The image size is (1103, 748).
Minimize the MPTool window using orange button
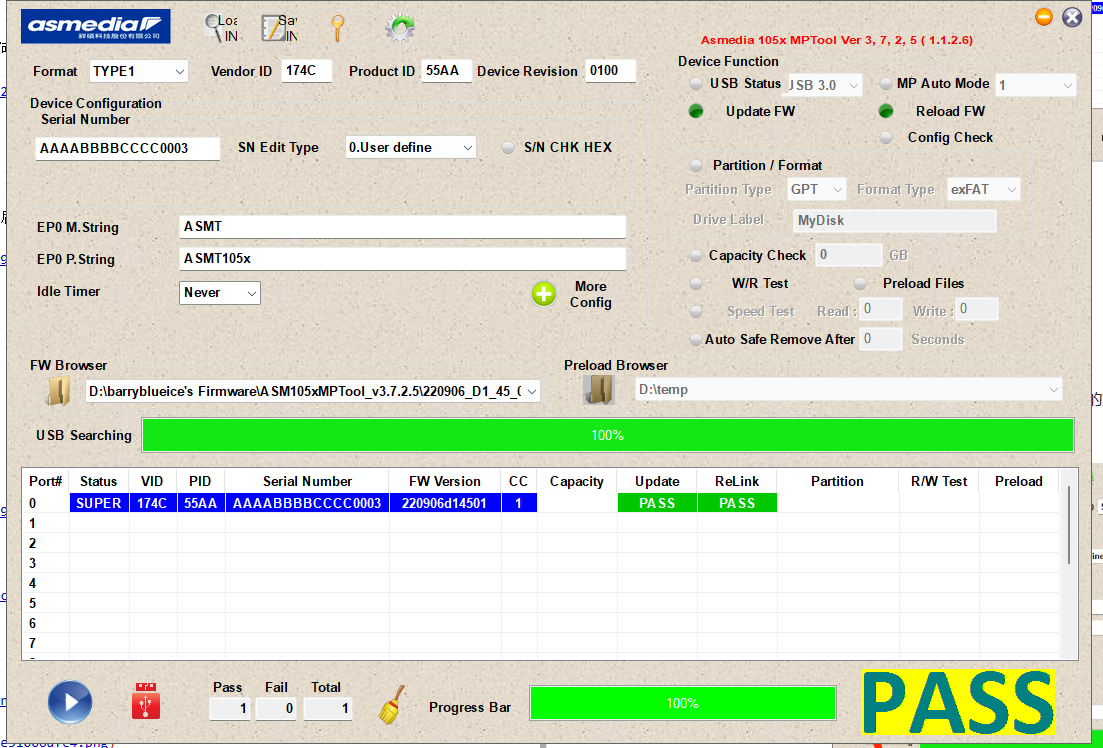[x=1044, y=16]
